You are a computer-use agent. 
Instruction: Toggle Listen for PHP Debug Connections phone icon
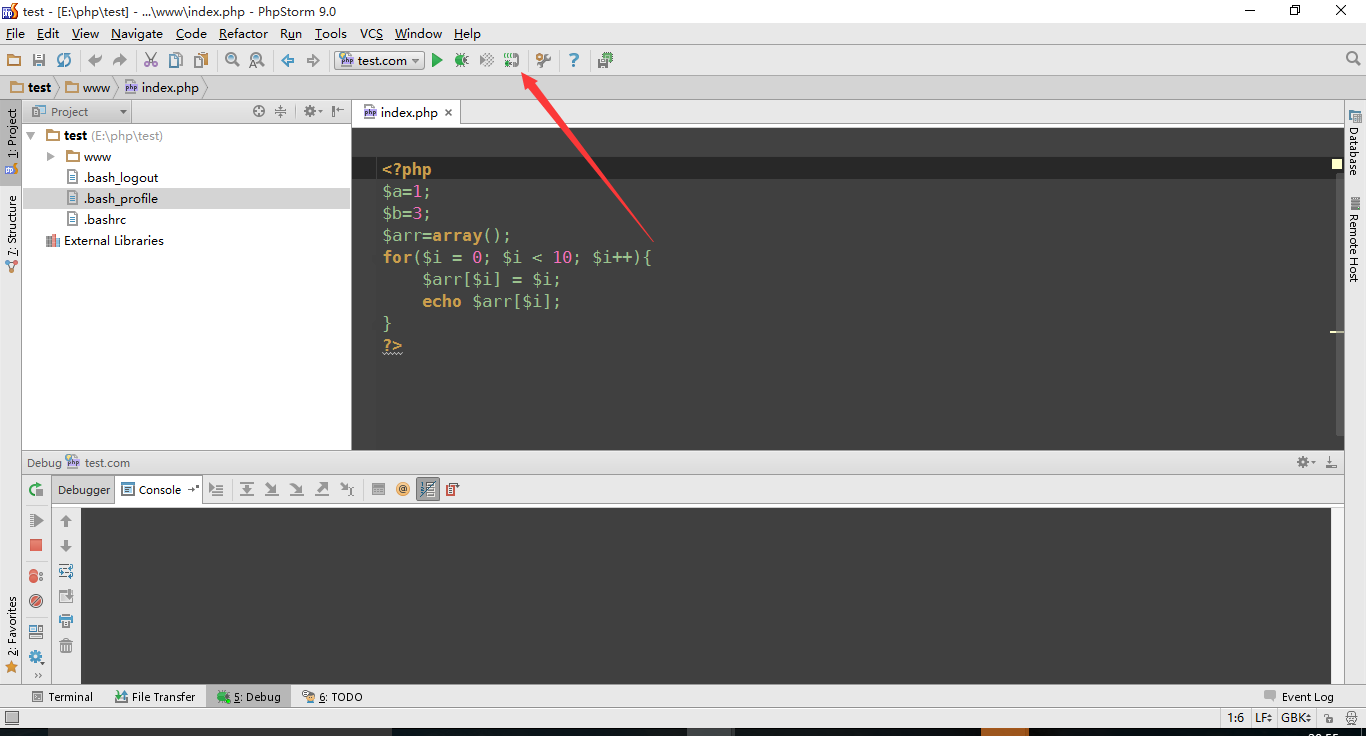(512, 61)
